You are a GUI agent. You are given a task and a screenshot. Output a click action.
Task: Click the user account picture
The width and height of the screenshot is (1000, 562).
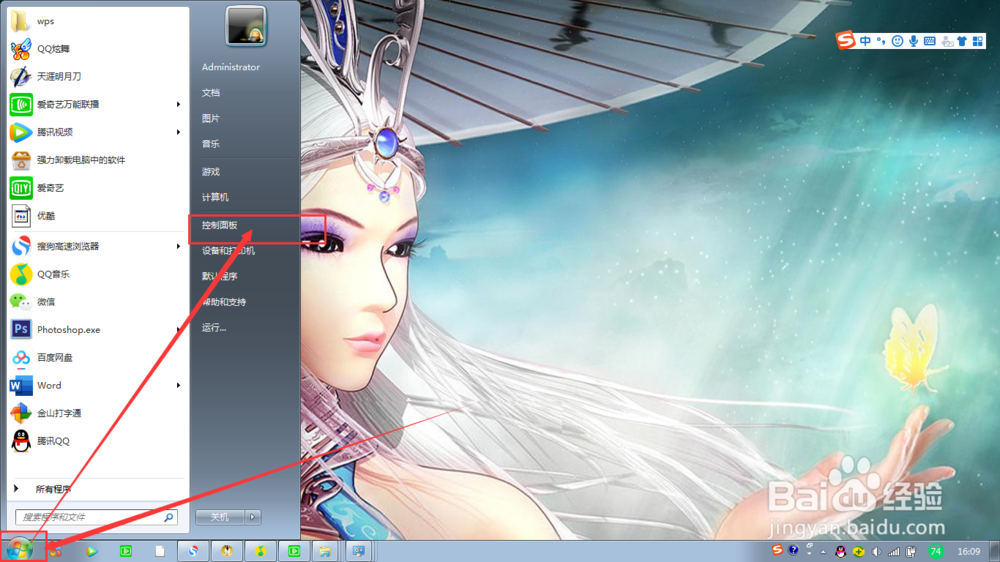246,26
